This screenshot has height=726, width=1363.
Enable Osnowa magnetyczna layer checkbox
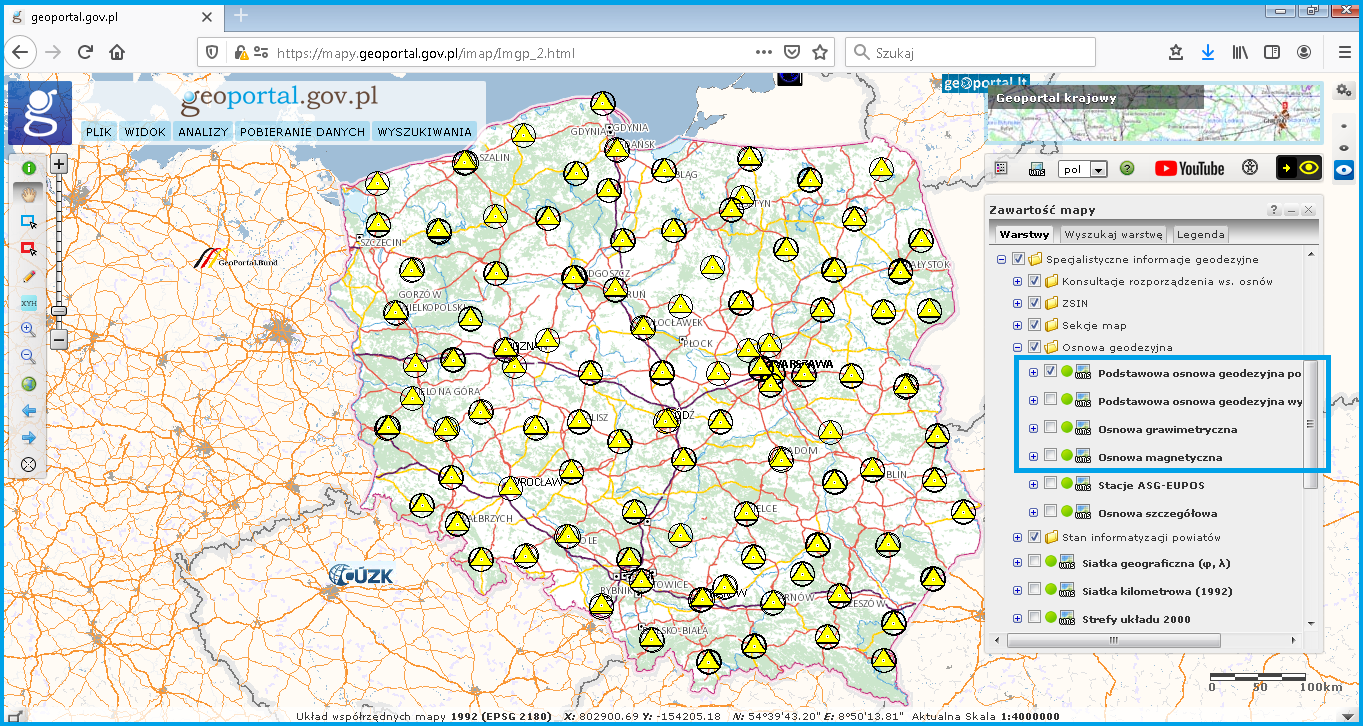1051,456
